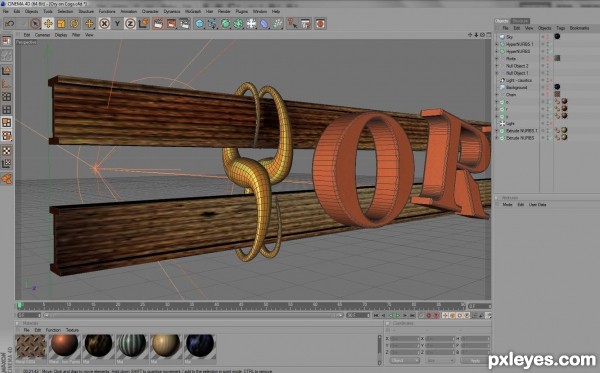
Task: Click the Sky object's black material tag
Action: click(557, 37)
